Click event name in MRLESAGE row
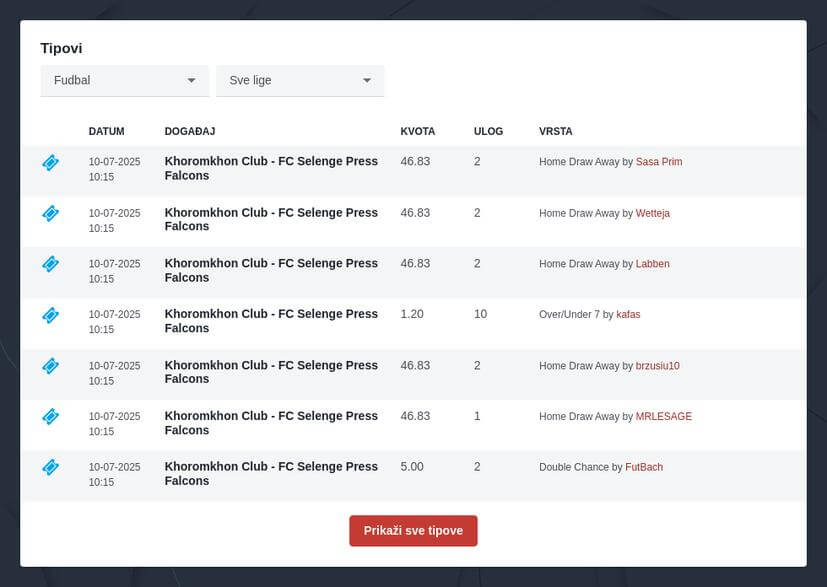This screenshot has height=587, width=827. pyautogui.click(x=271, y=423)
